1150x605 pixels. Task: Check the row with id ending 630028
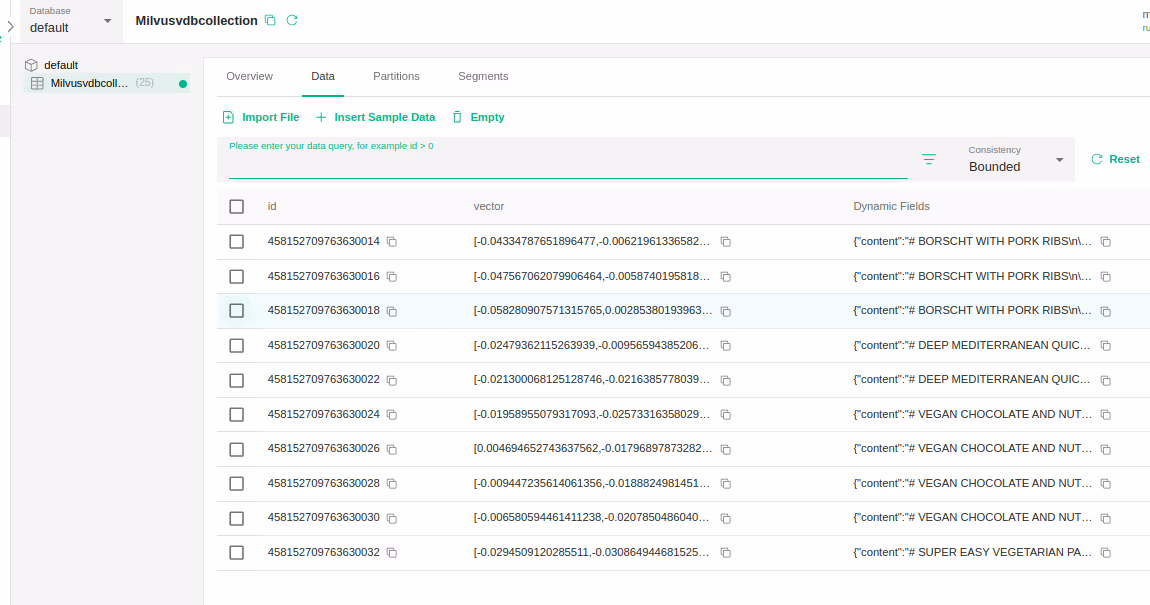click(x=236, y=483)
